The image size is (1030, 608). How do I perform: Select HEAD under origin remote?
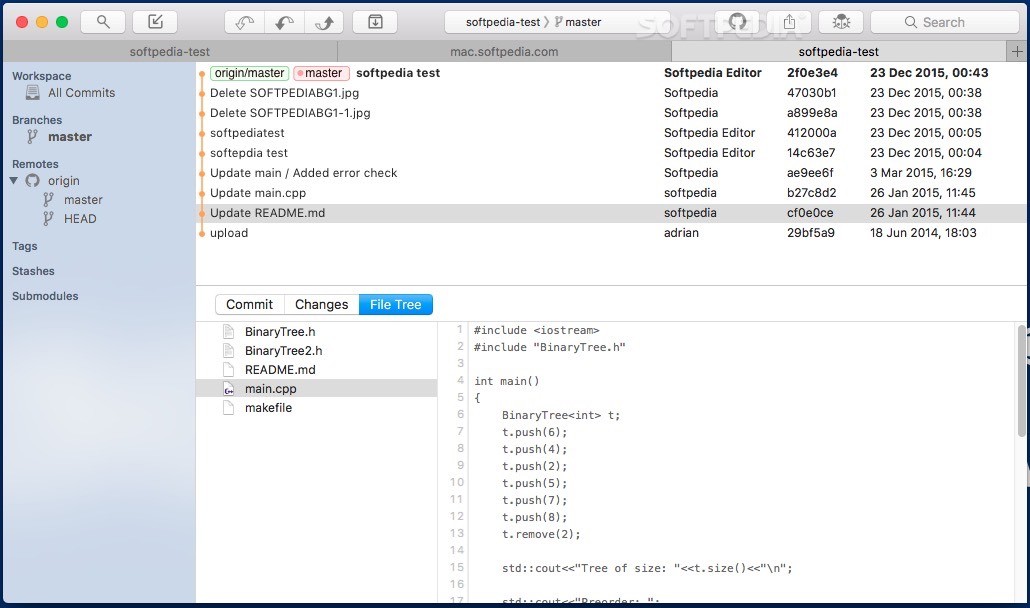pyautogui.click(x=79, y=219)
